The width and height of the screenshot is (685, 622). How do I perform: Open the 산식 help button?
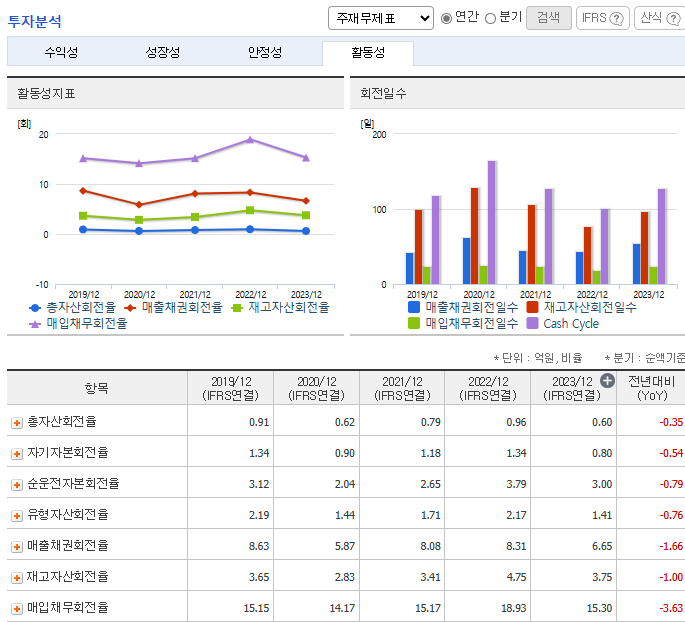point(660,18)
